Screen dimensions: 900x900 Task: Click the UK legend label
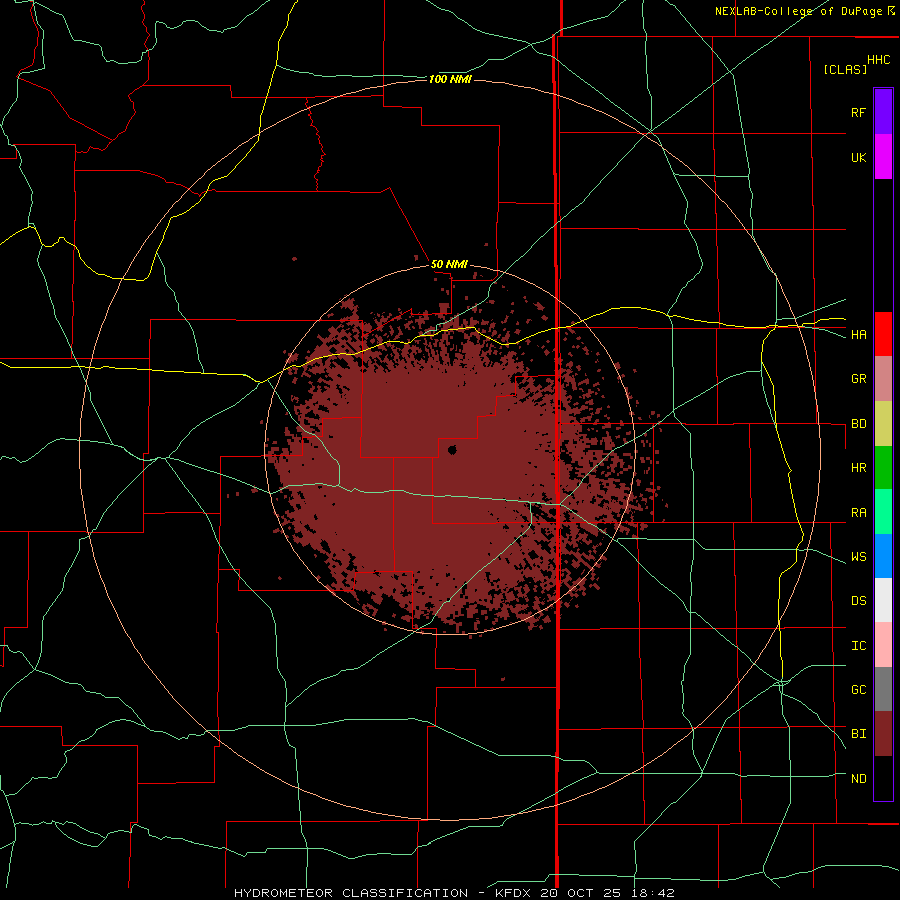858,157
